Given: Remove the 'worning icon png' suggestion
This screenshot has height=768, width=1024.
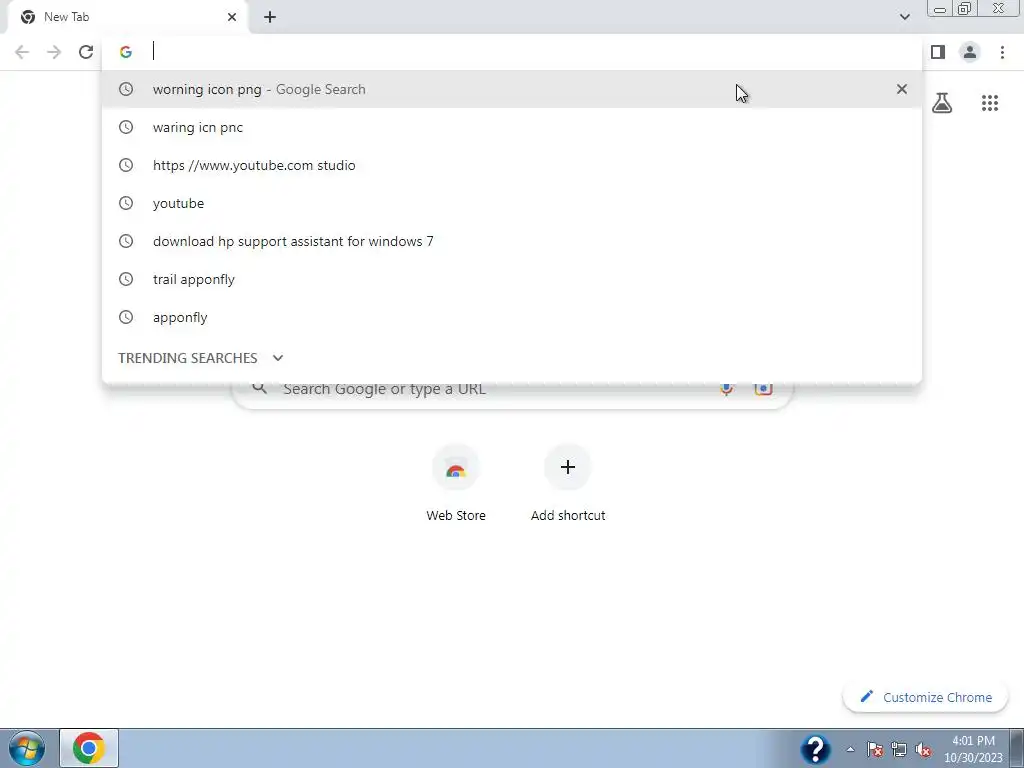Looking at the screenshot, I should 902,89.
